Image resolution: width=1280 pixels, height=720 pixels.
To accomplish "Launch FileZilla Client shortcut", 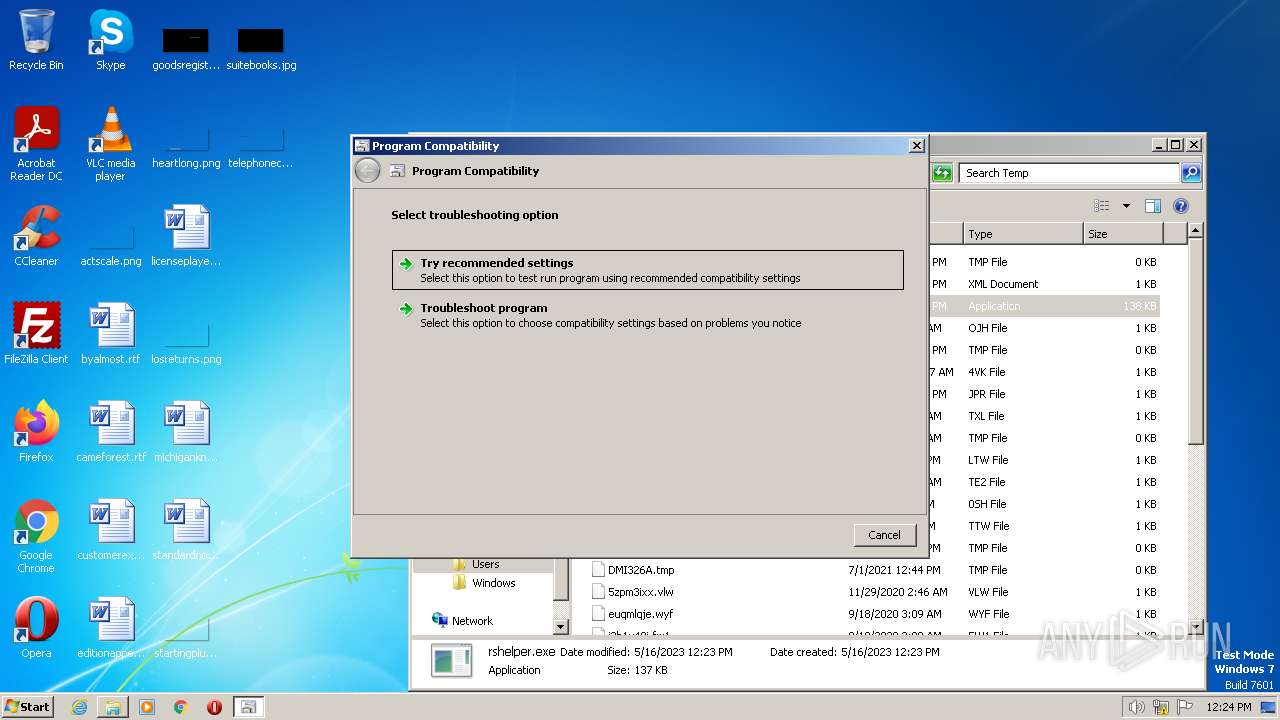I will pyautogui.click(x=36, y=334).
